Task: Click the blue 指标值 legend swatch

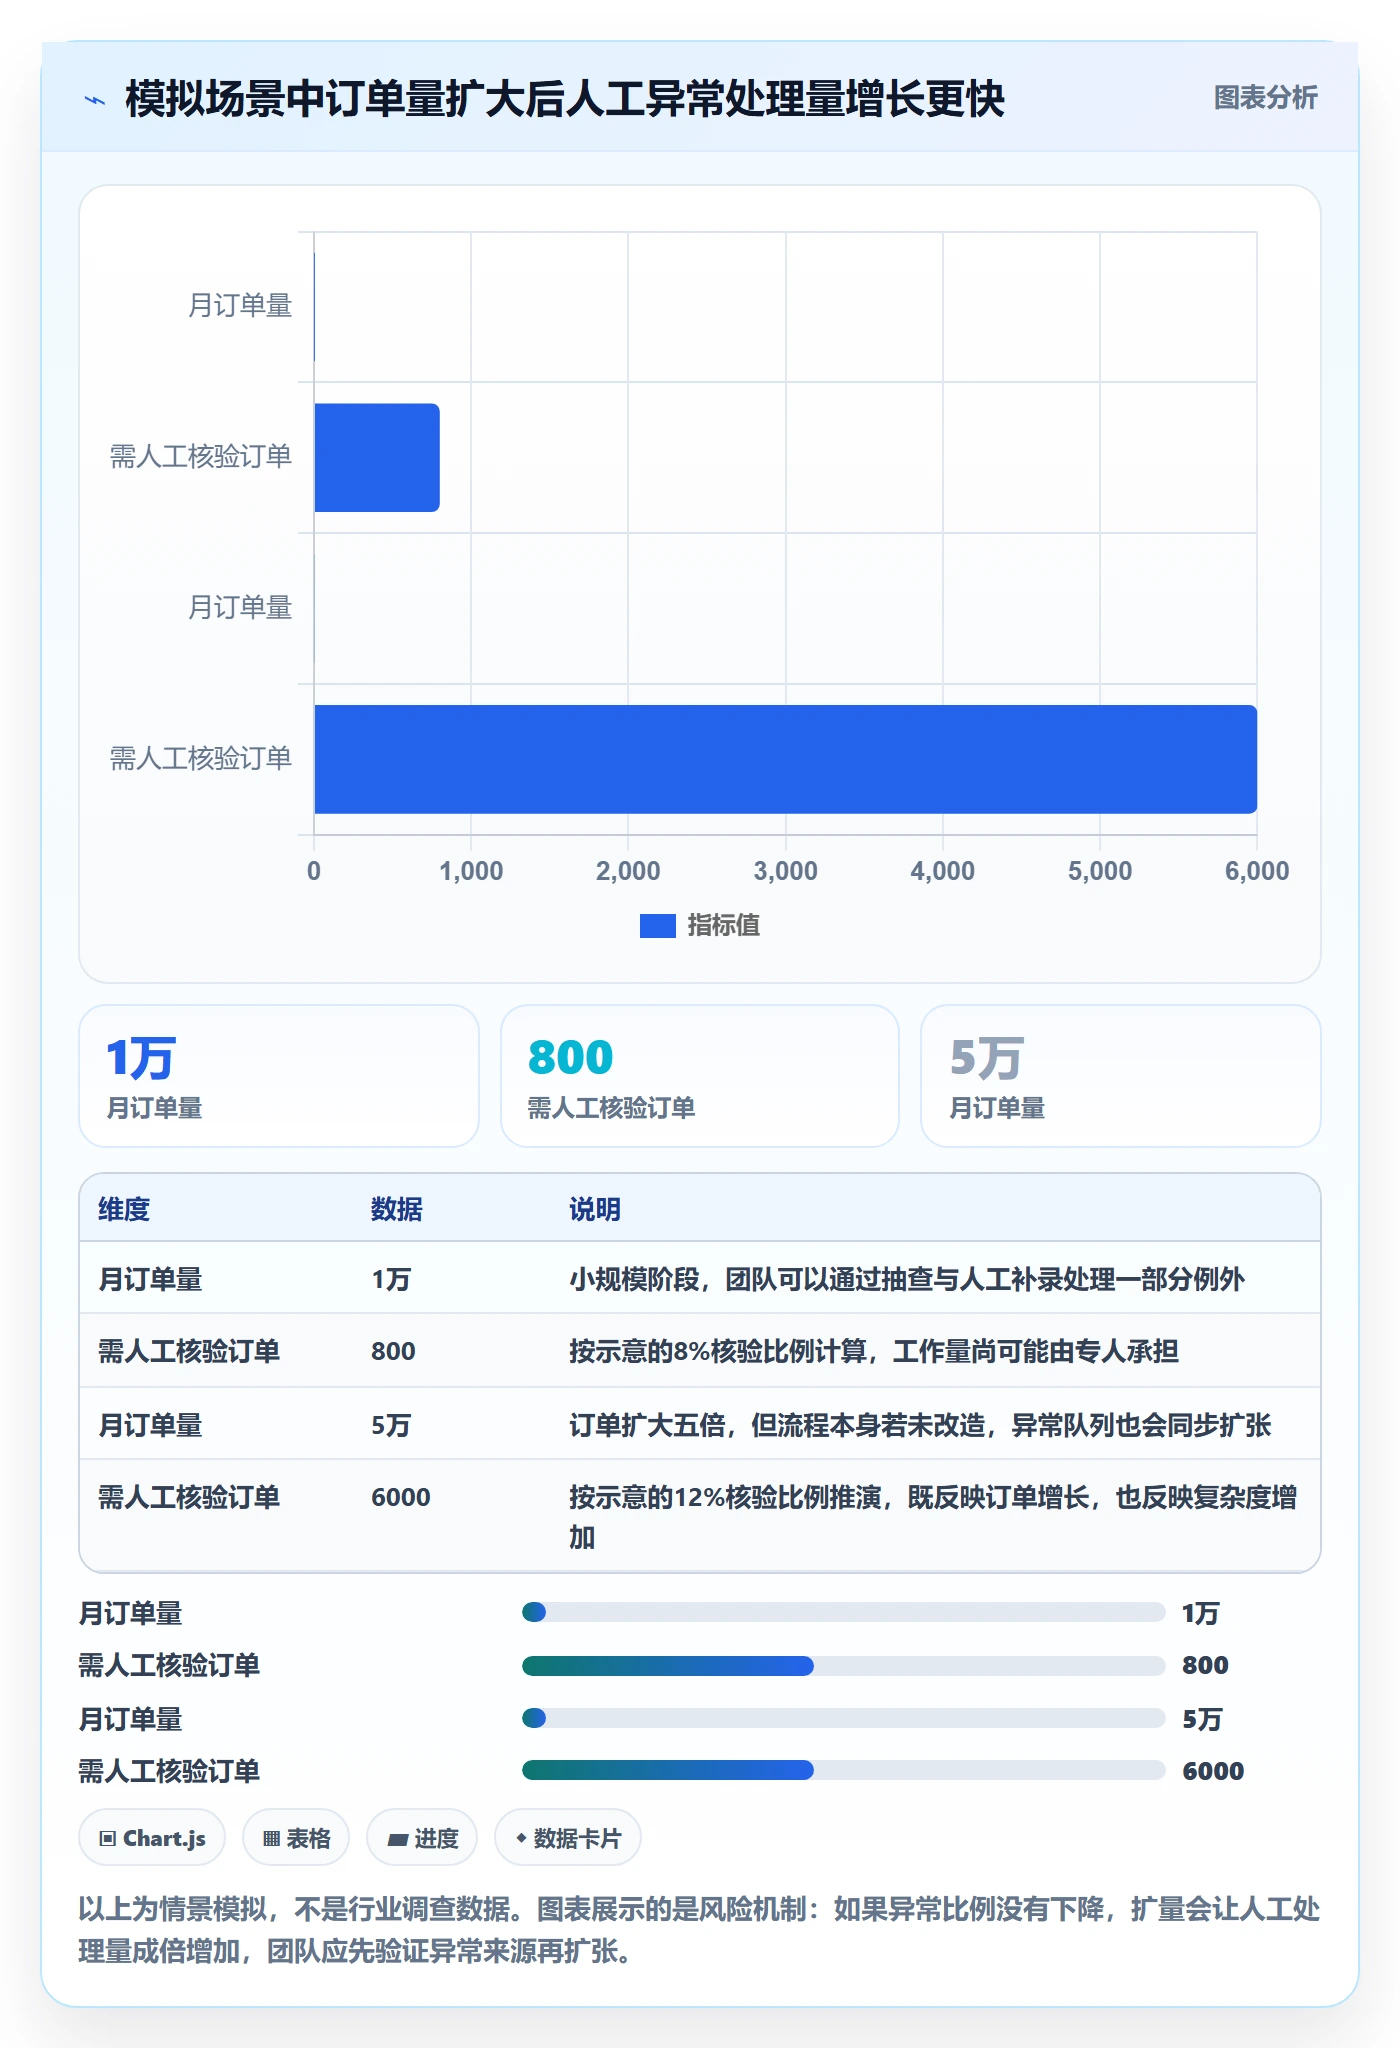Action: [x=657, y=926]
